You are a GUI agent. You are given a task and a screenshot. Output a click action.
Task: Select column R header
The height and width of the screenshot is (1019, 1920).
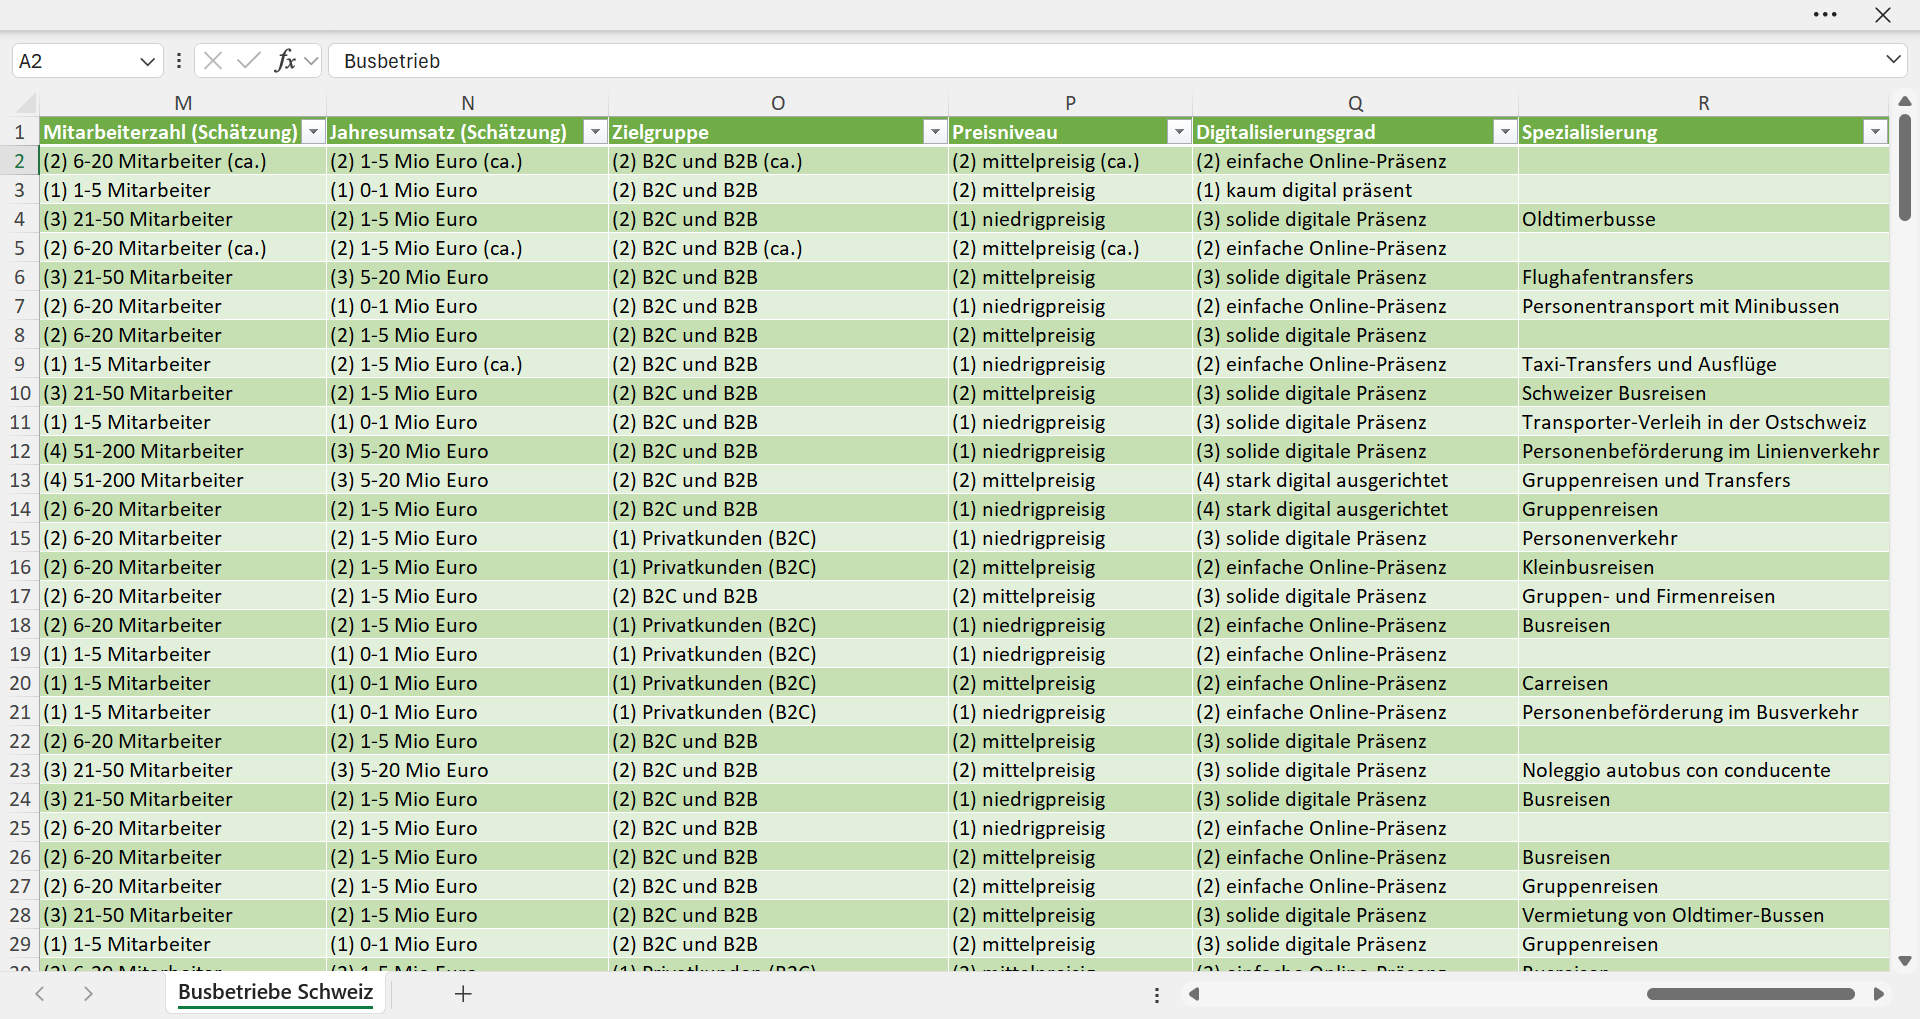[1703, 103]
